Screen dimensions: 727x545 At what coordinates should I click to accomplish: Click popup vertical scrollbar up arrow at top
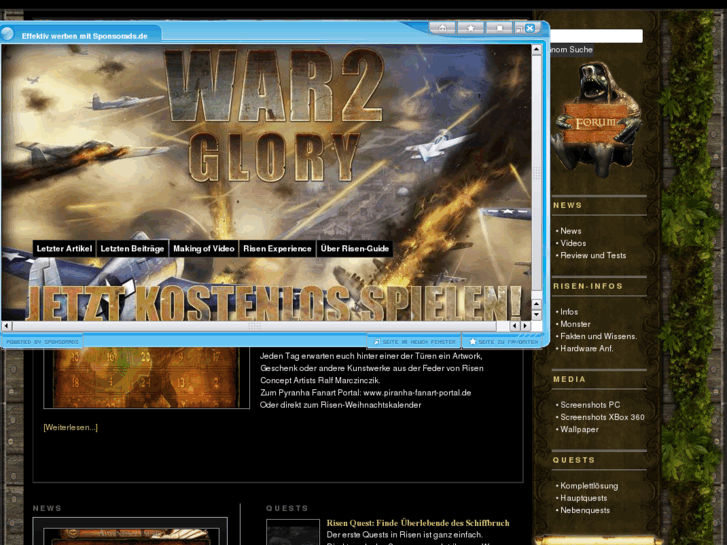click(536, 49)
